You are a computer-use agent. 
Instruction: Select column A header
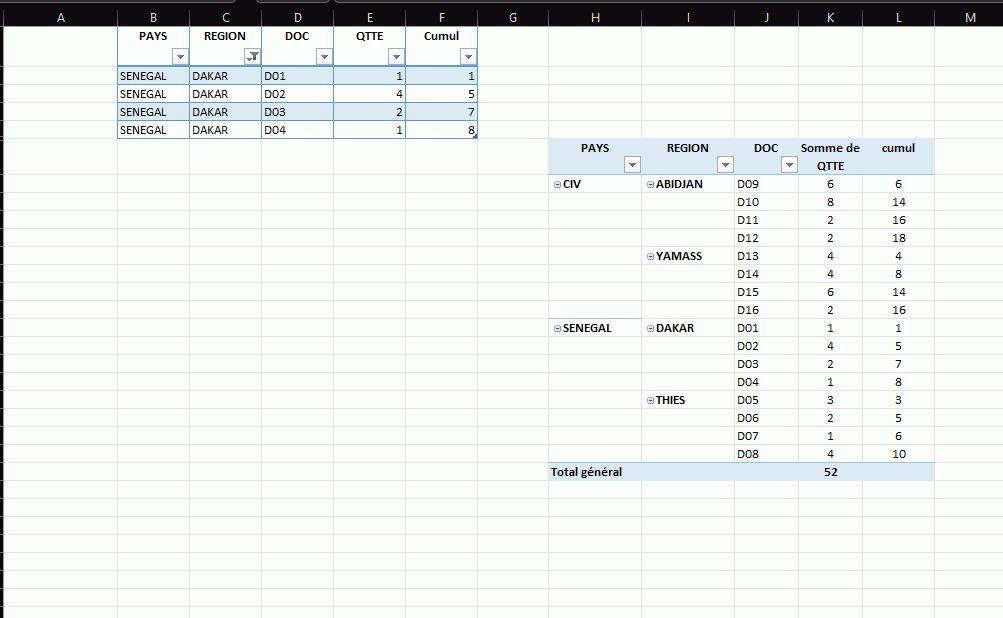60,18
